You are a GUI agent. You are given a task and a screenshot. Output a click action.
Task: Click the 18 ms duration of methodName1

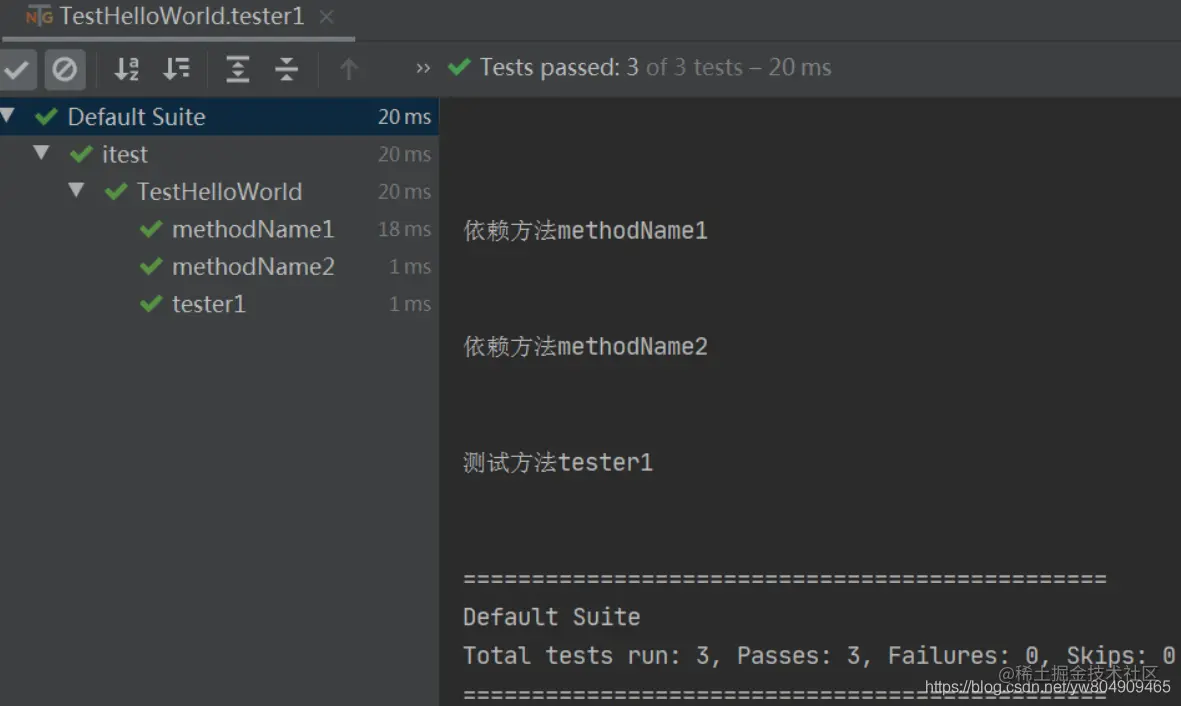pyautogui.click(x=404, y=229)
